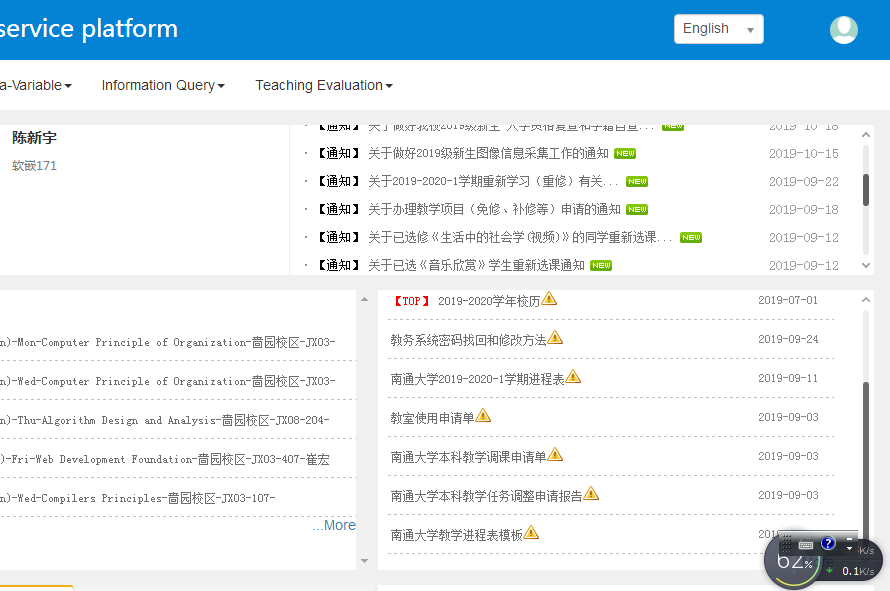Viewport: 890px width, 591px height.
Task: Click NEW badge on 重新学习（重修） notice
Action: point(637,181)
